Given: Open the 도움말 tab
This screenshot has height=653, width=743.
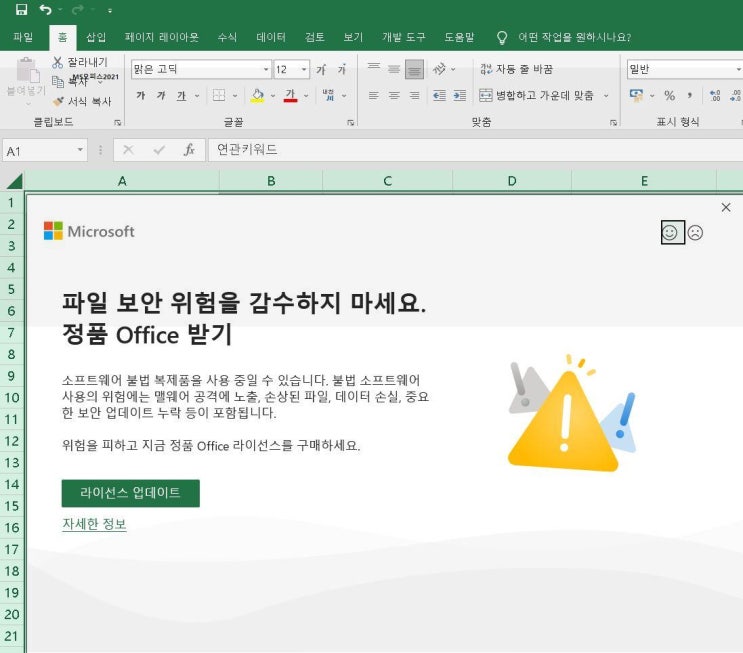Looking at the screenshot, I should 459,37.
